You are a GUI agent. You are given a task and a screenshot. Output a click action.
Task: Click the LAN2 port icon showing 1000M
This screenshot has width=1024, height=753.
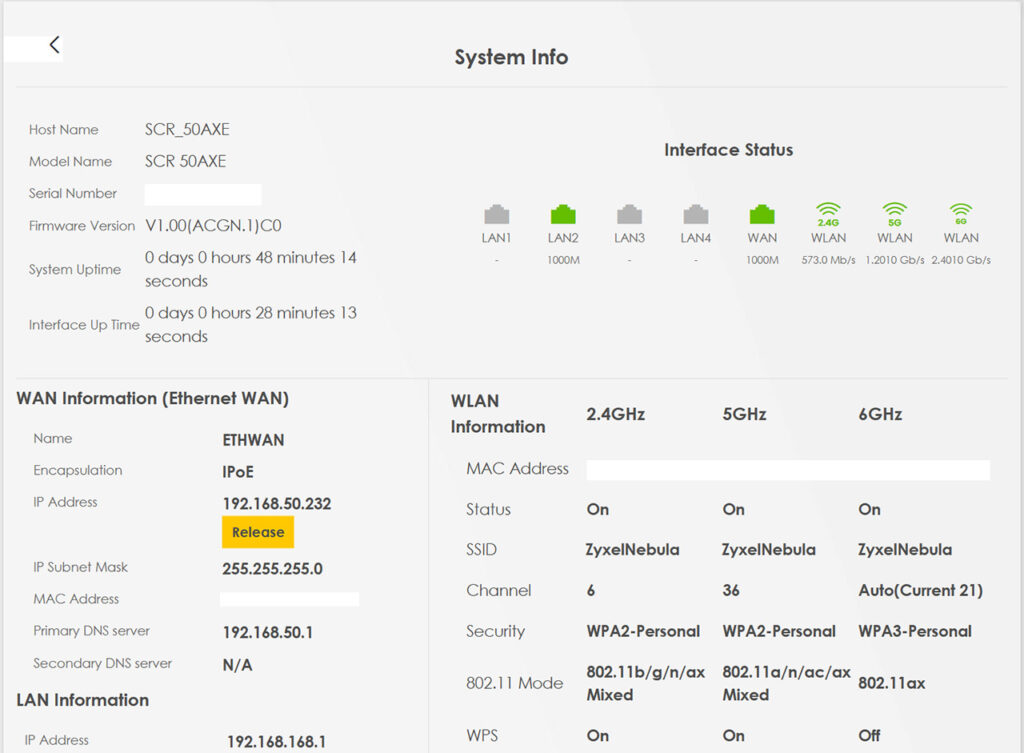pos(562,214)
